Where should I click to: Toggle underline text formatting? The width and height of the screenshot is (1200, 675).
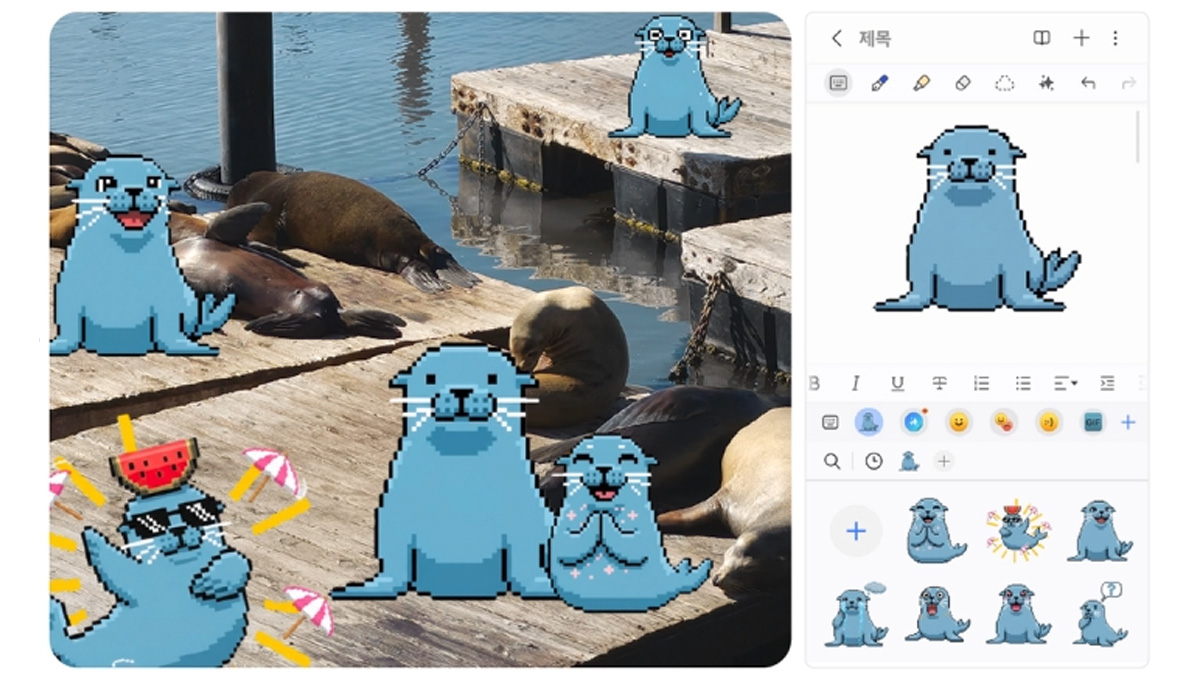click(897, 383)
